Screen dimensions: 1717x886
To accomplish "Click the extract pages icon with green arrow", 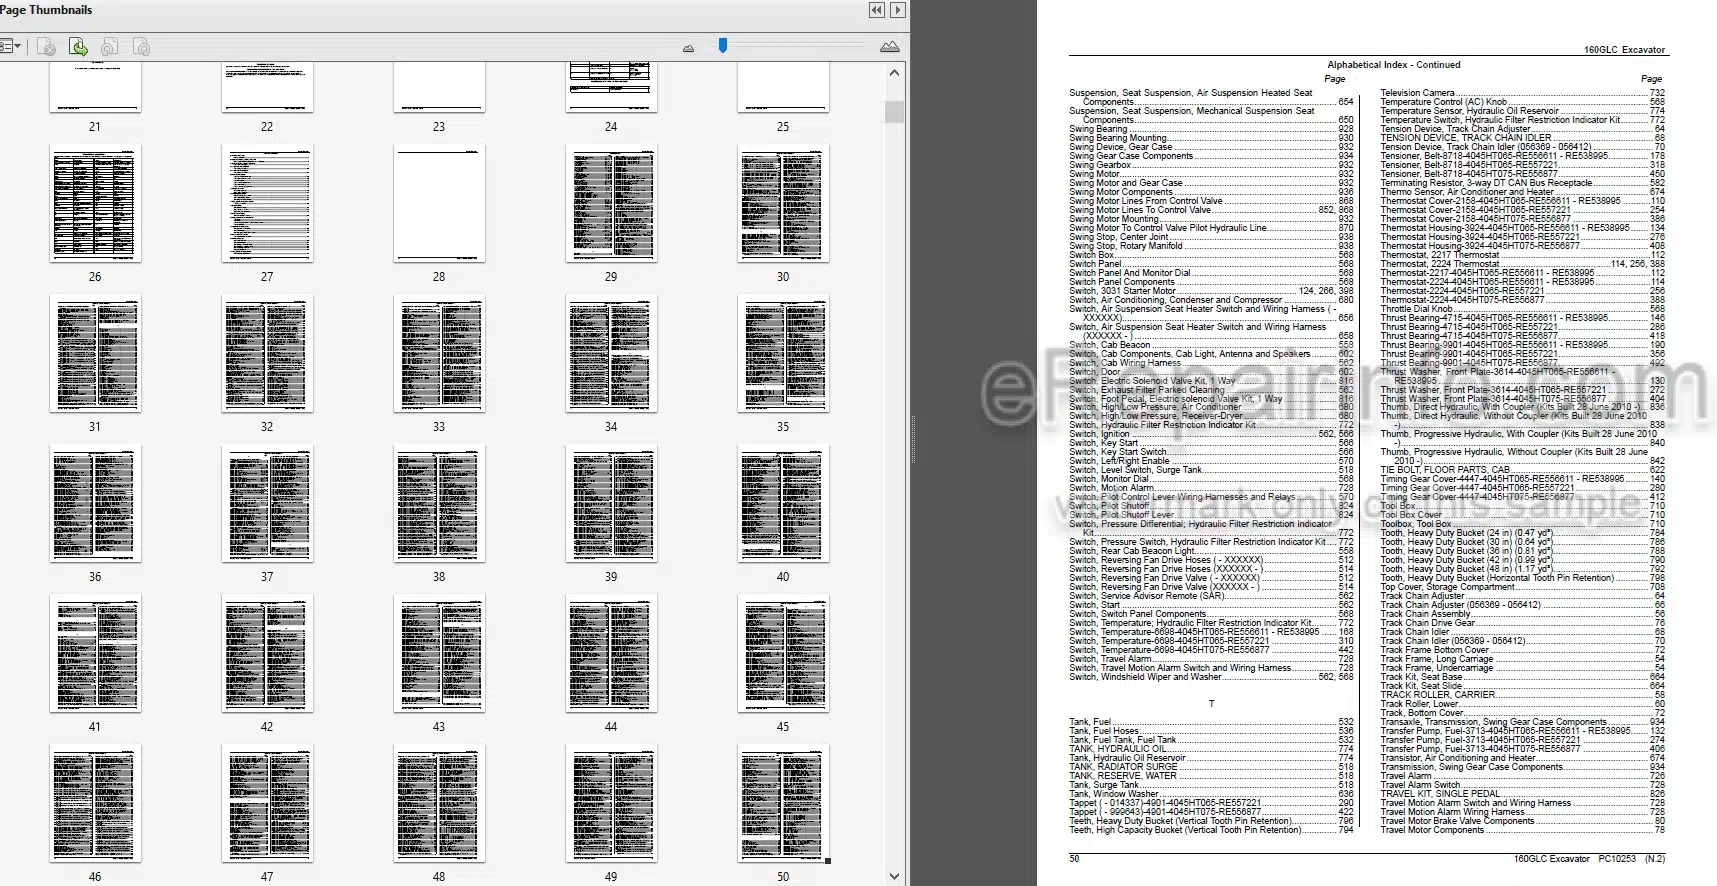I will [78, 46].
